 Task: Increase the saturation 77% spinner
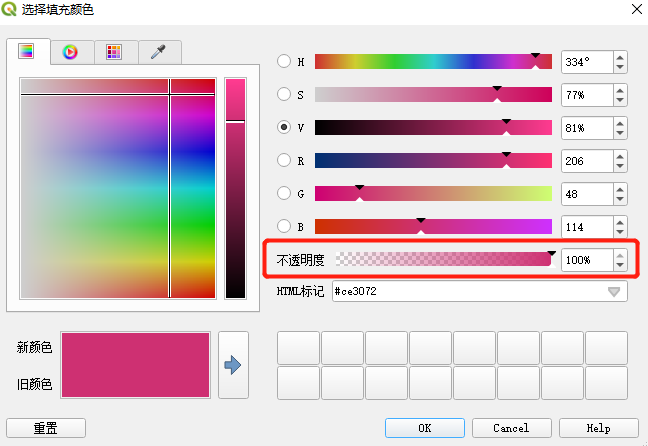pyautogui.click(x=620, y=90)
